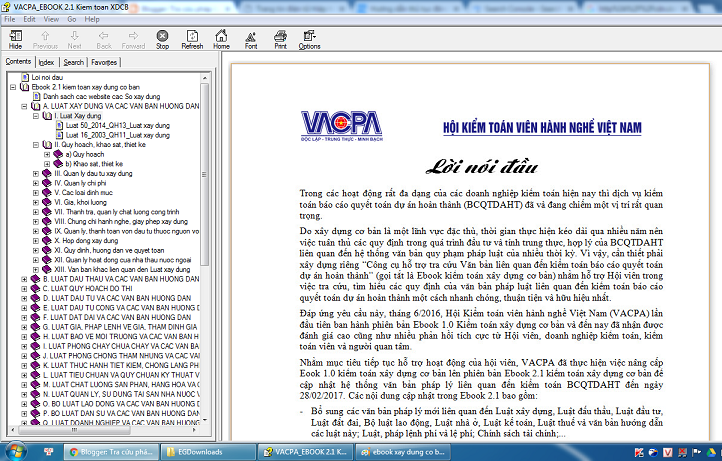Switch to the Search tab
722x461 pixels.
click(x=74, y=62)
